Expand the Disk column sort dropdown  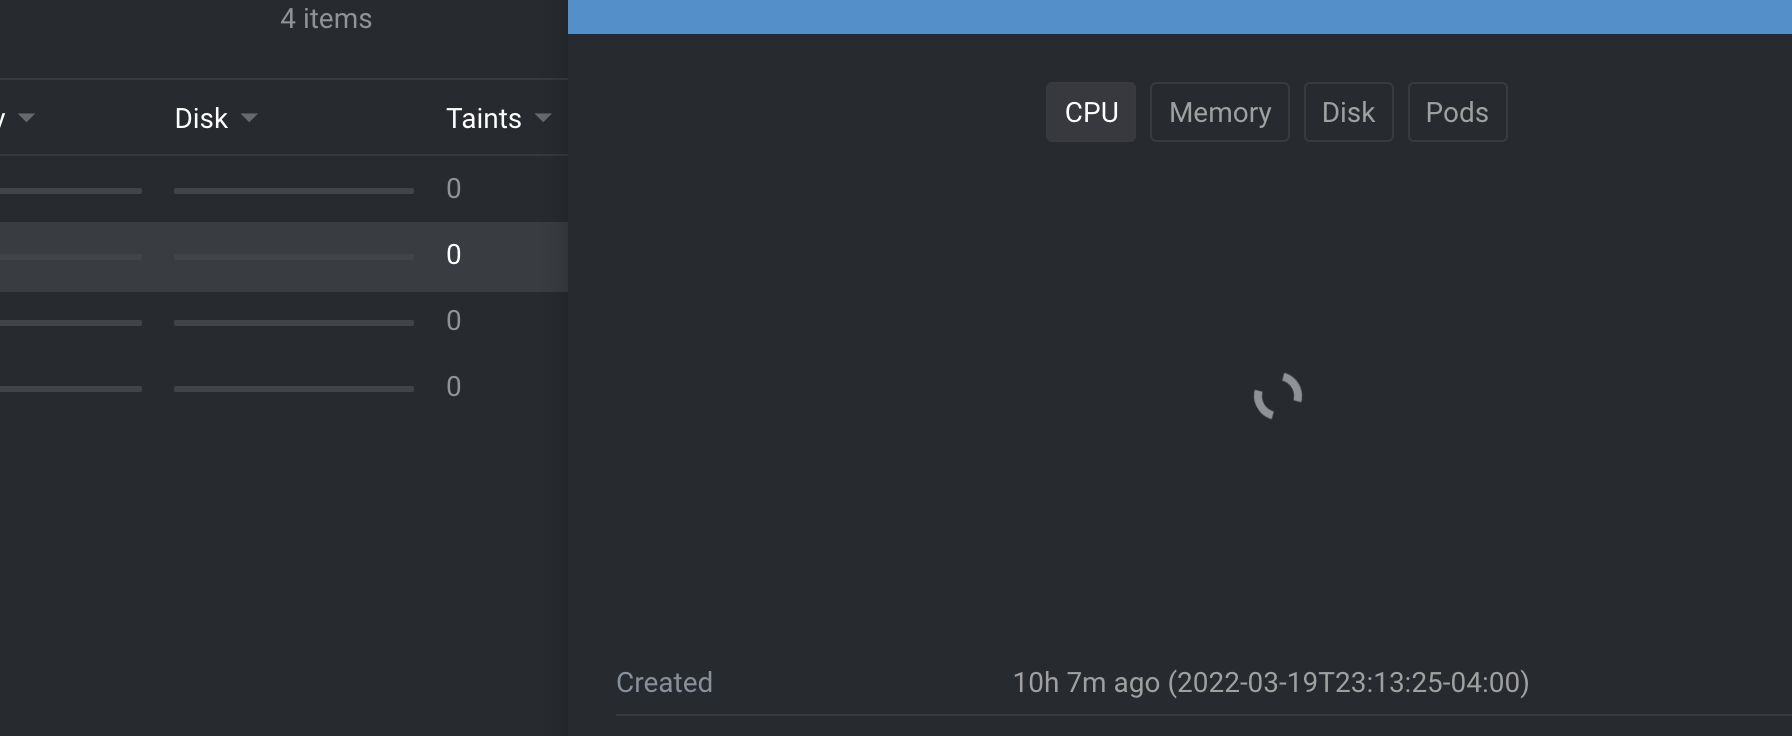[250, 118]
